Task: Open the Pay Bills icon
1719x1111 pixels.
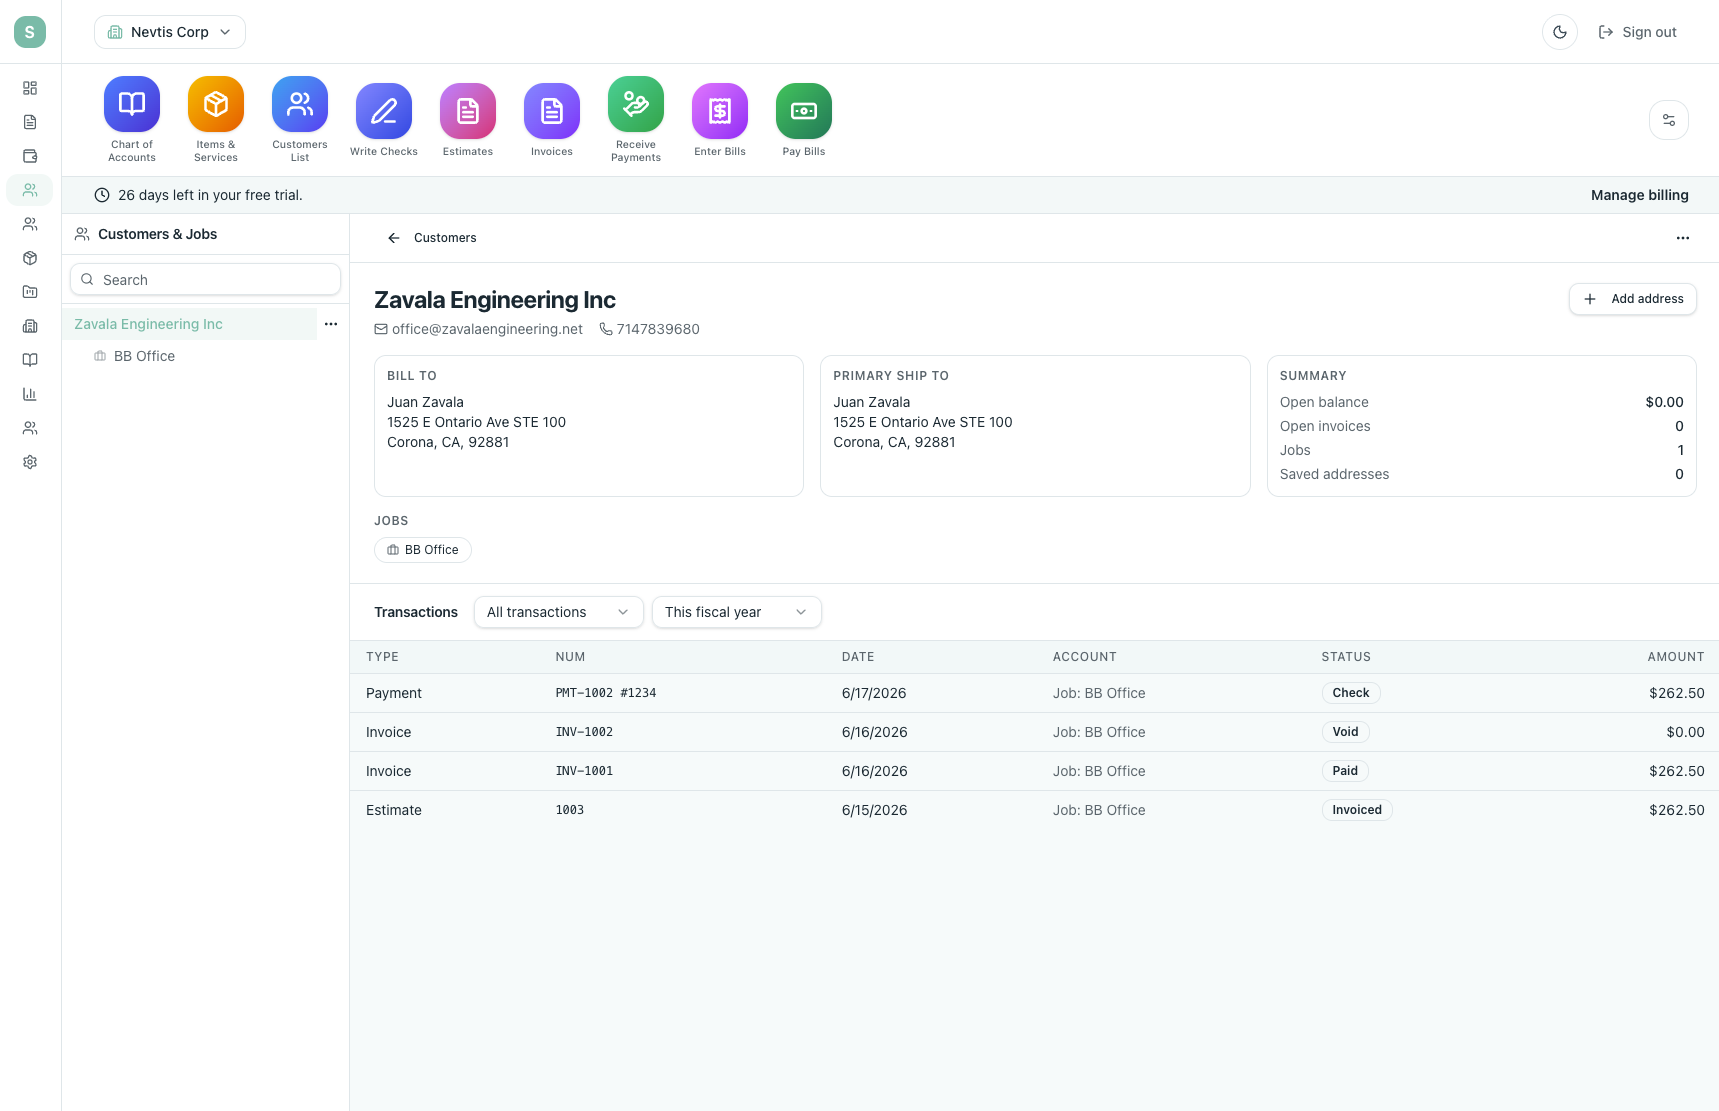Action: tap(804, 111)
